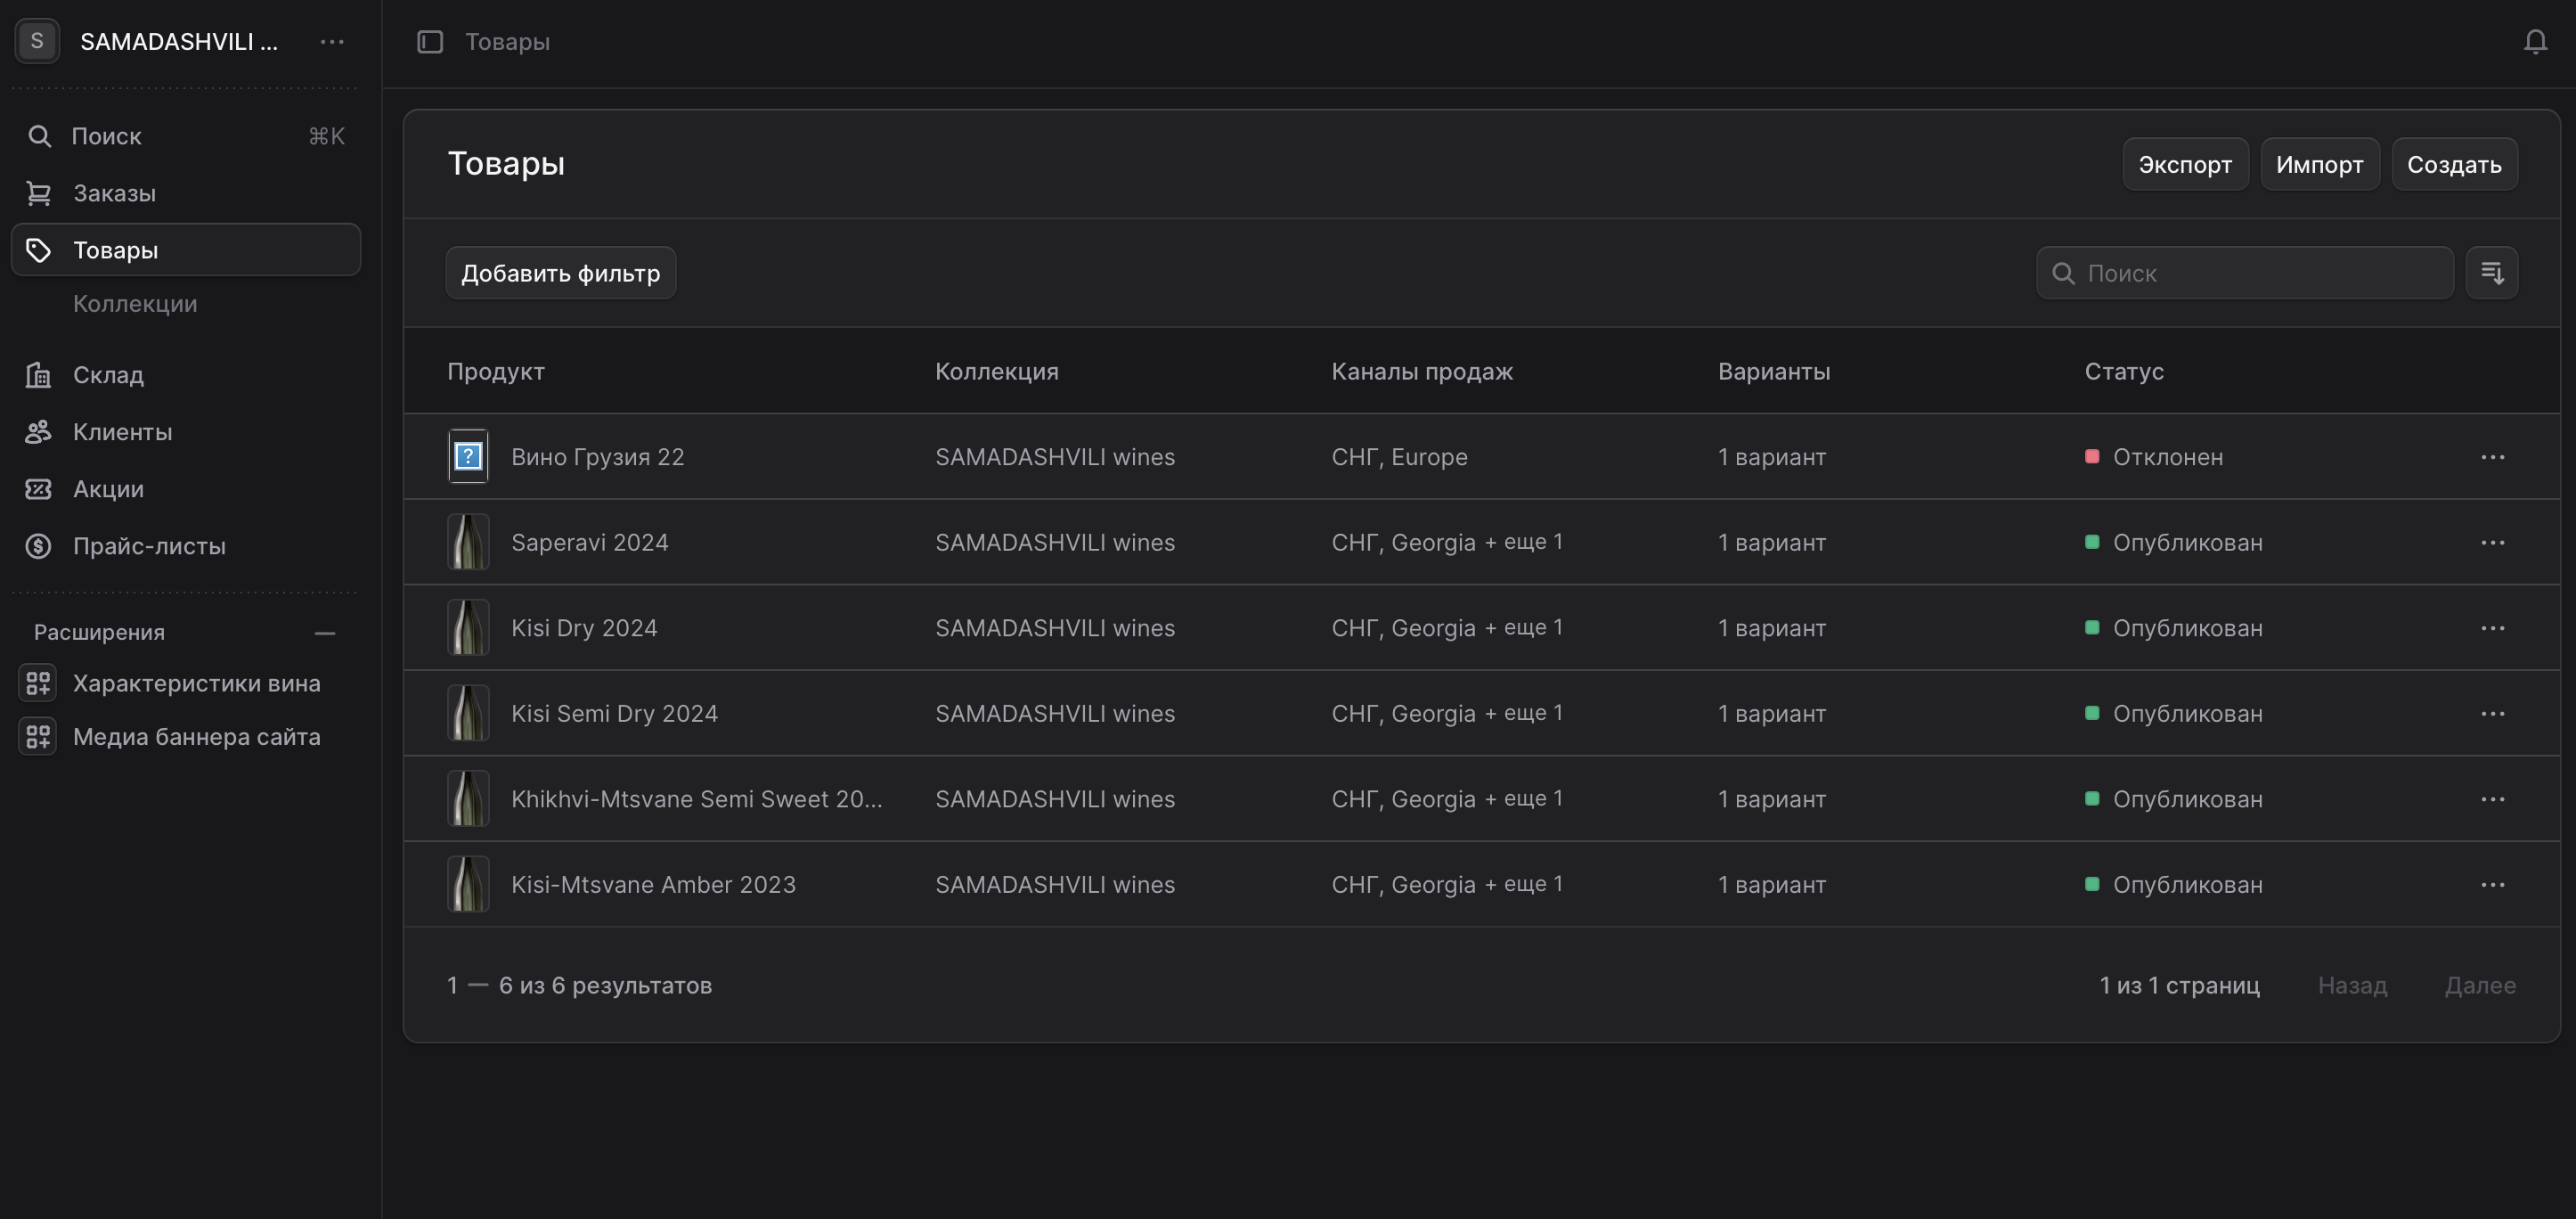Click the Коллекция column header
The image size is (2576, 1219).
pyautogui.click(x=996, y=372)
